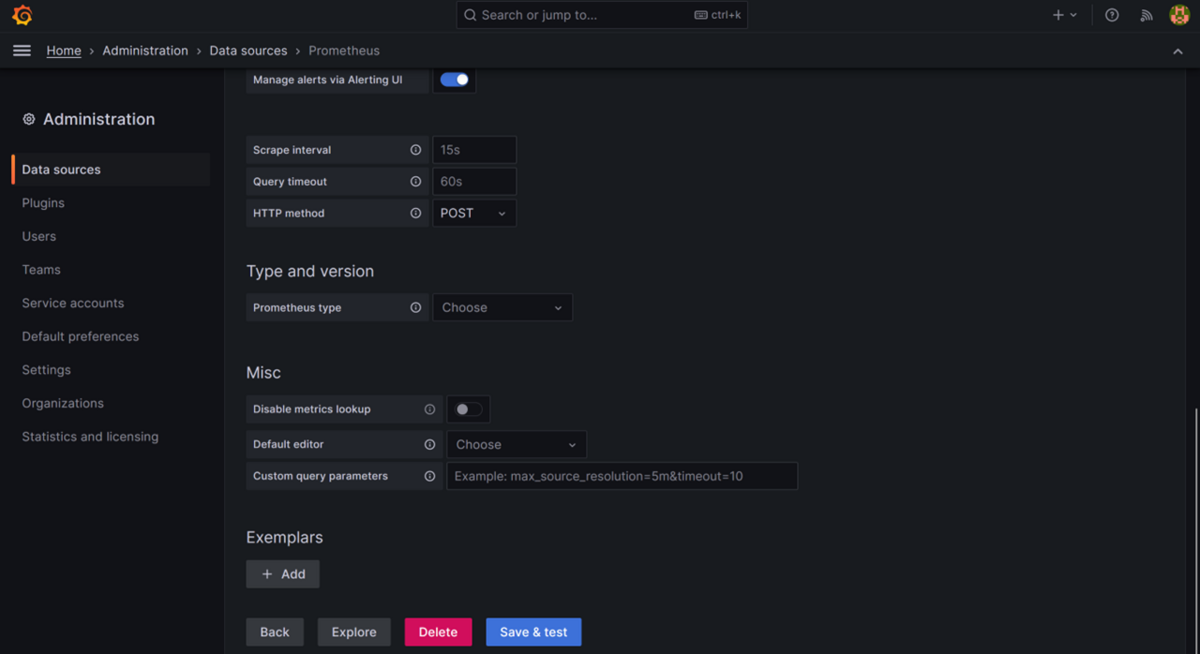
Task: Open the HTTP method POST dropdown
Action: pyautogui.click(x=474, y=213)
